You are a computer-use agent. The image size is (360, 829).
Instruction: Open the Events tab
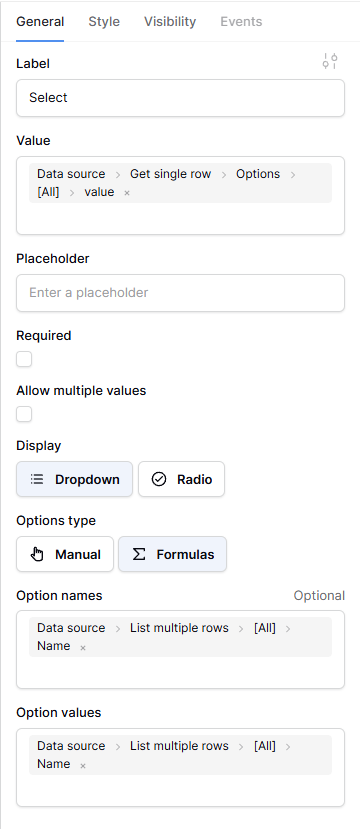(241, 22)
